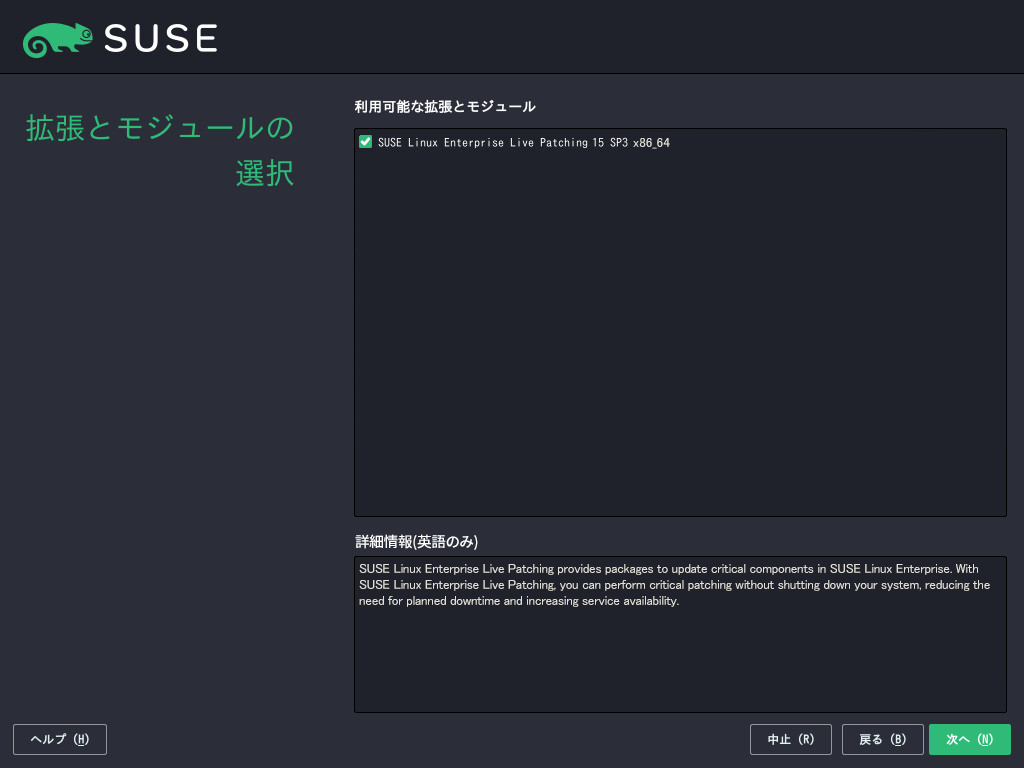The width and height of the screenshot is (1024, 768).
Task: Abort installation using 中止 (R) button
Action: click(x=791, y=739)
